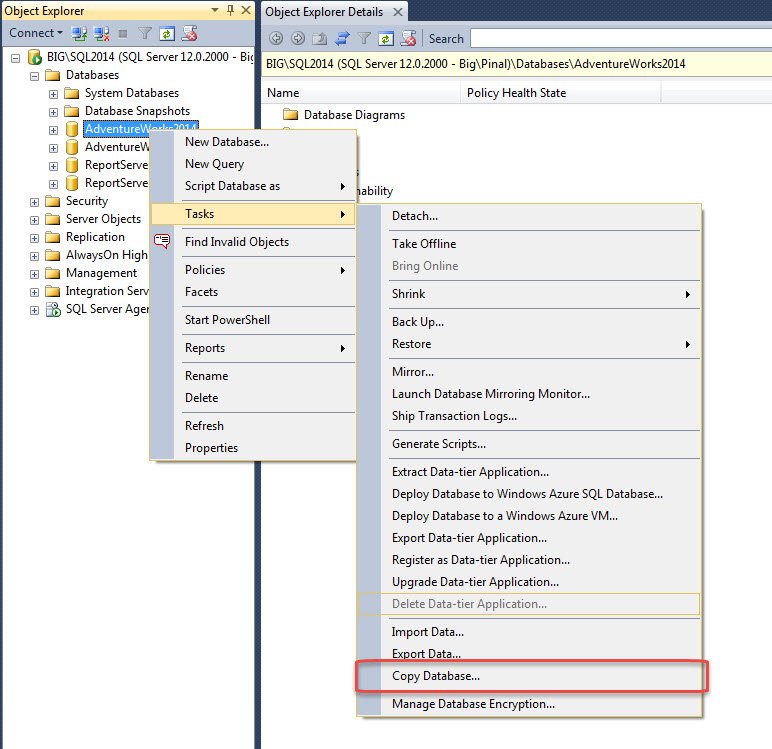Choose New Query from context menu
Viewport: 772px width, 749px height.
(x=253, y=163)
